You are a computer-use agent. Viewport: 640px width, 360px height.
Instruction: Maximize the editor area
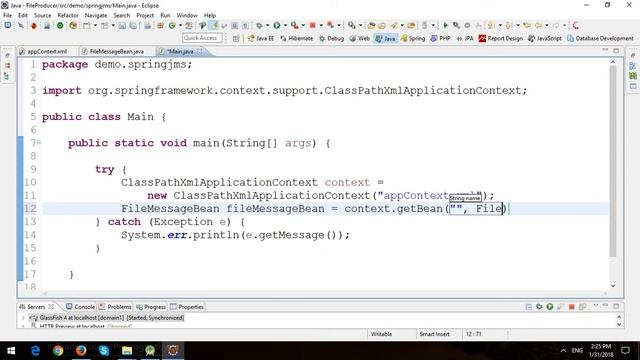[616, 50]
